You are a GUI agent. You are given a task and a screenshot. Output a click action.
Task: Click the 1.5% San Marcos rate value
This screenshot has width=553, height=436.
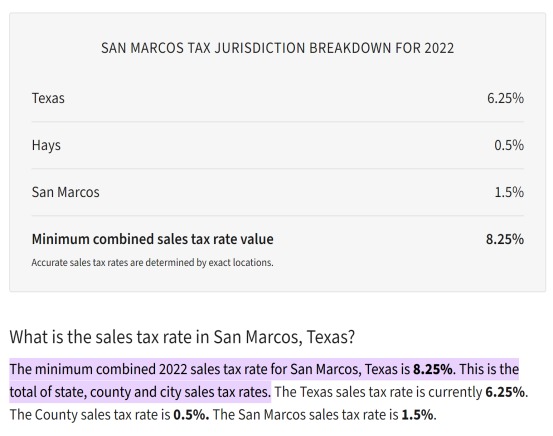pyautogui.click(x=509, y=192)
